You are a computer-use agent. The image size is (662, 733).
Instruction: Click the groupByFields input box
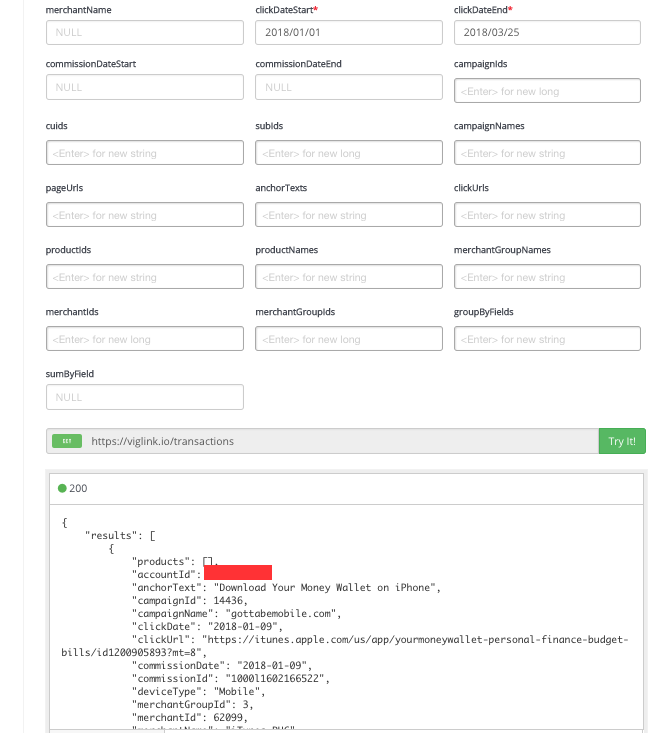pyautogui.click(x=547, y=338)
